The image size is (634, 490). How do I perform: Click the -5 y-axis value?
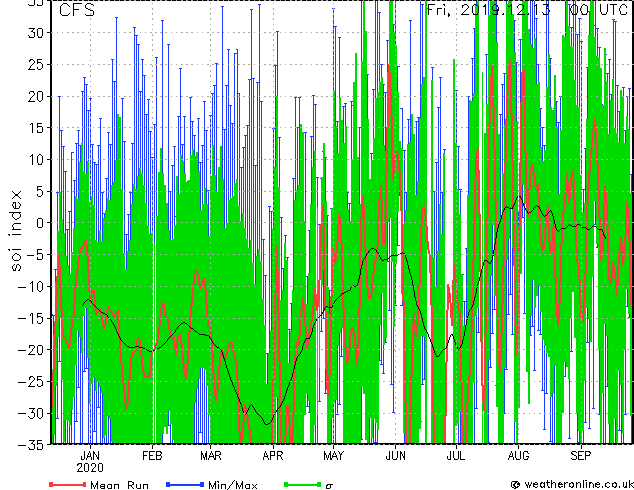pyautogui.click(x=35, y=255)
